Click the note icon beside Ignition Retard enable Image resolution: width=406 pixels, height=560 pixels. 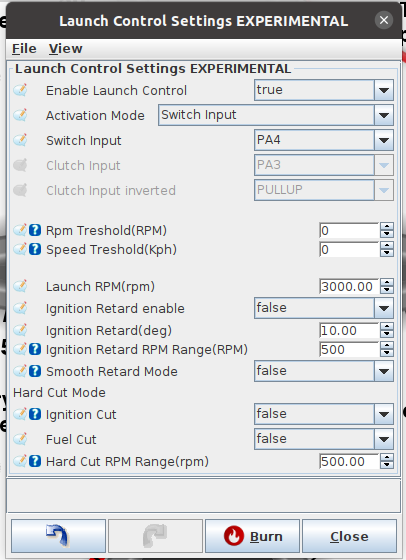tap(20, 308)
